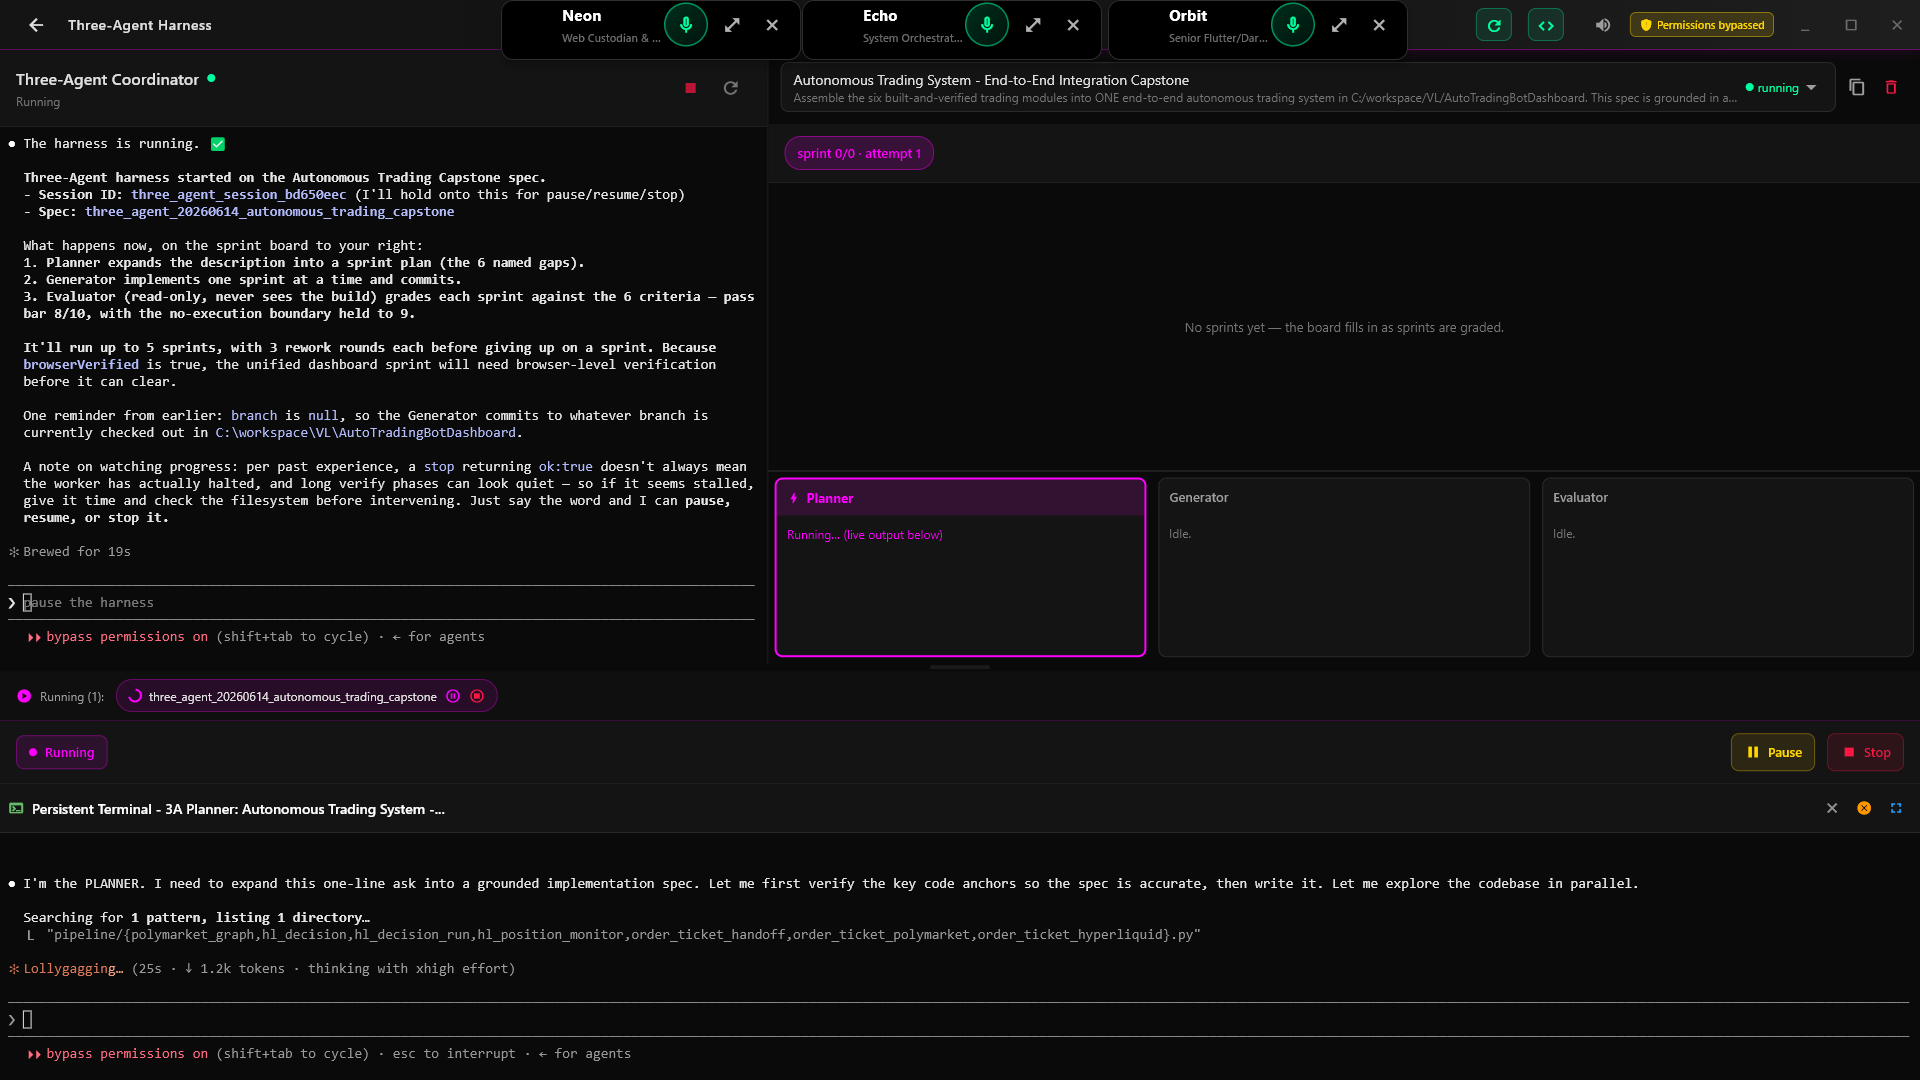Click the three_agent_20260614 spec link in chat
The width and height of the screenshot is (1920, 1080).
coord(269,212)
